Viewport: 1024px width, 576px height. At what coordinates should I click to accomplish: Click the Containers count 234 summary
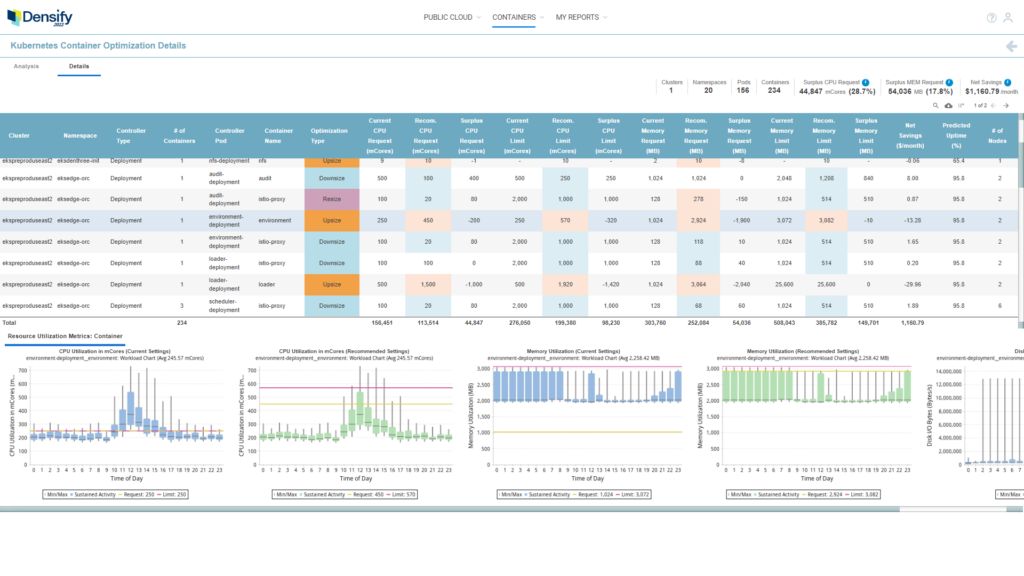775,91
